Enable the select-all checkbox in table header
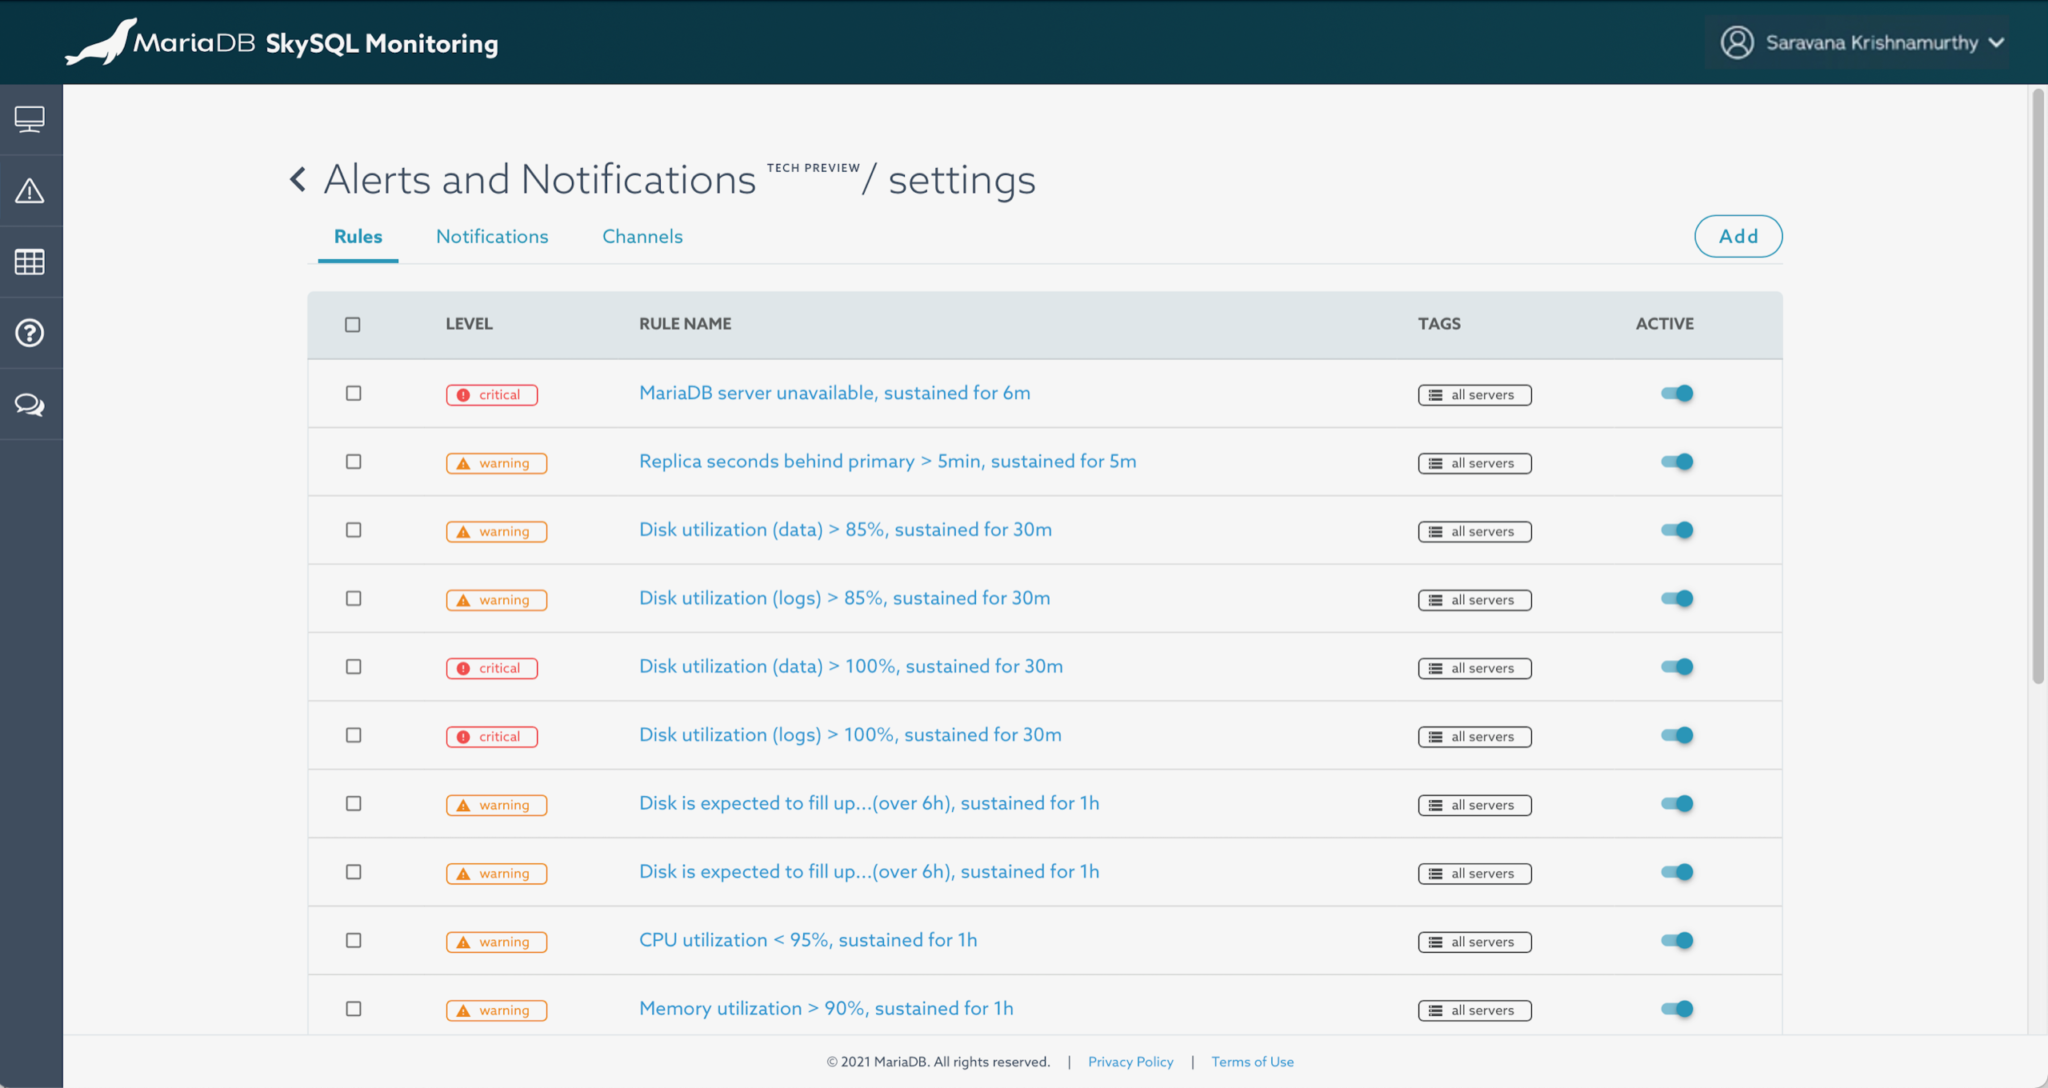 pyautogui.click(x=353, y=324)
